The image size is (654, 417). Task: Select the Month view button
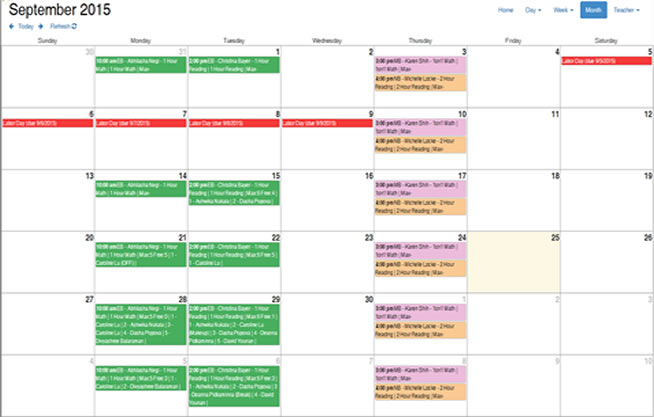[x=593, y=10]
